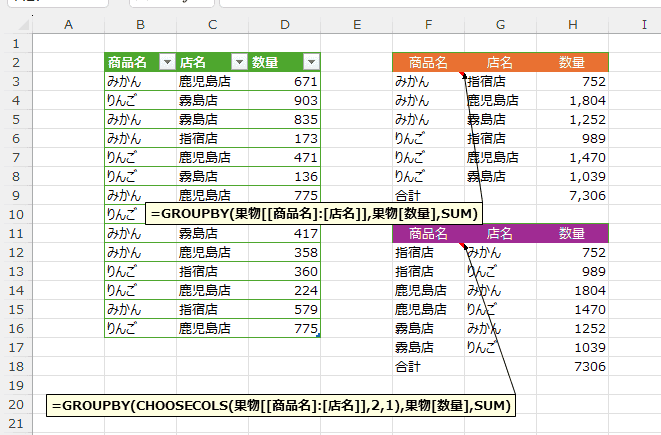Viewport: 661px width, 435px height.
Task: Select column B header
Action: (x=140, y=25)
